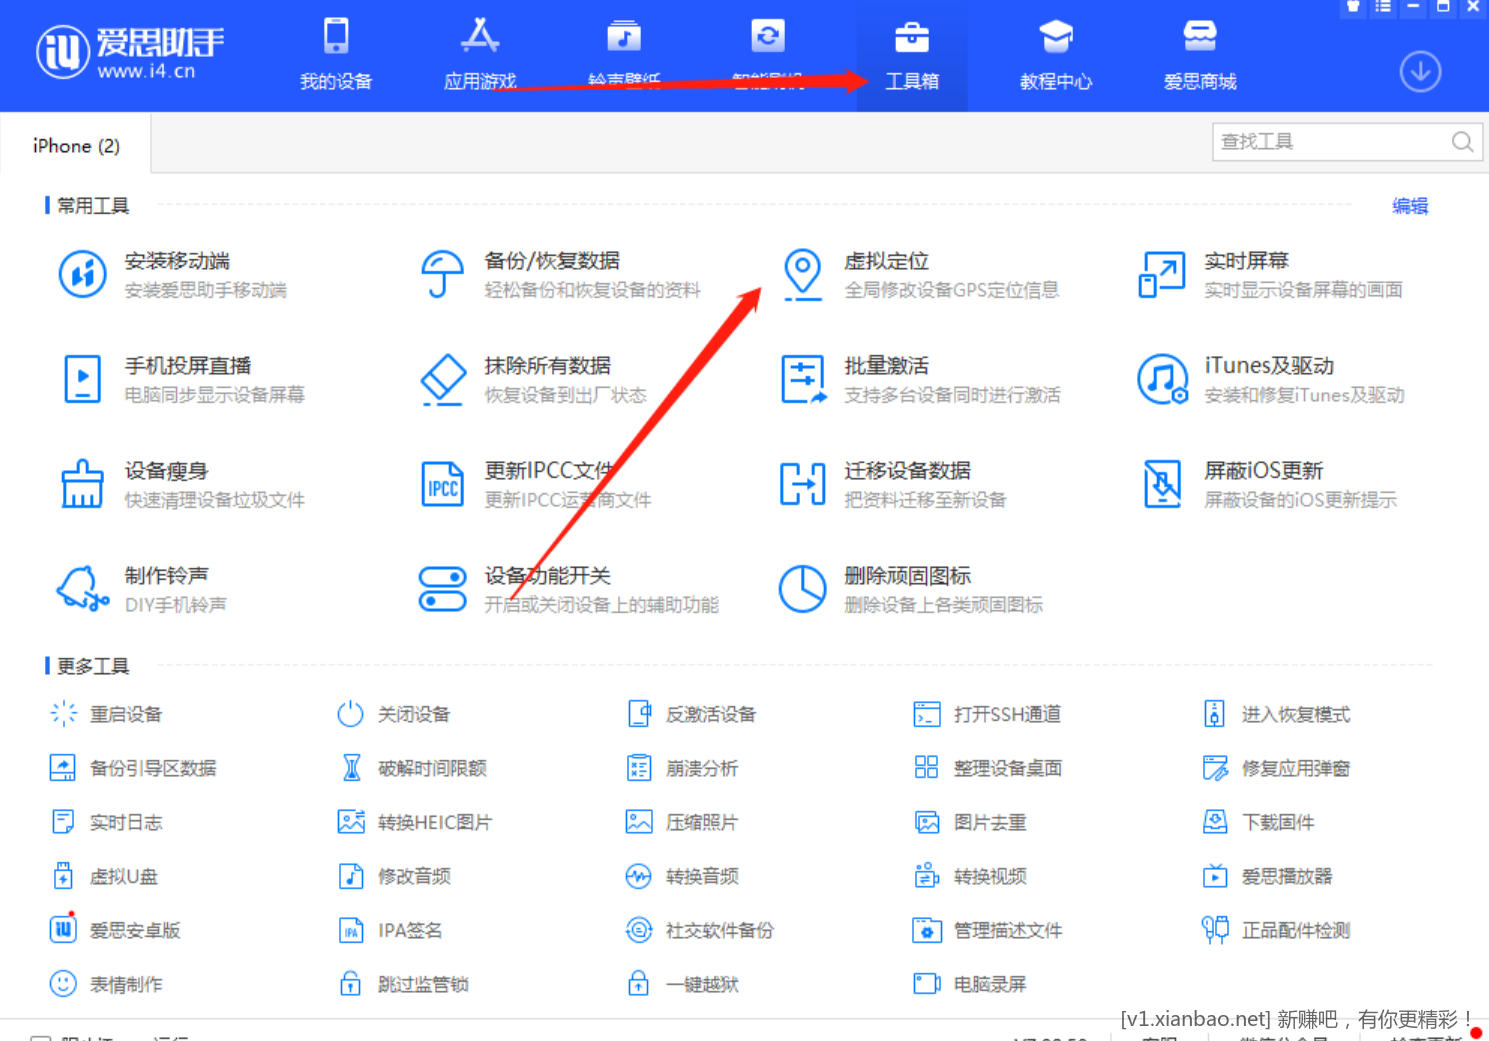Viewport: 1489px width, 1041px height.
Task: Open 一键越狱 jailbreak tool
Action: [682, 984]
